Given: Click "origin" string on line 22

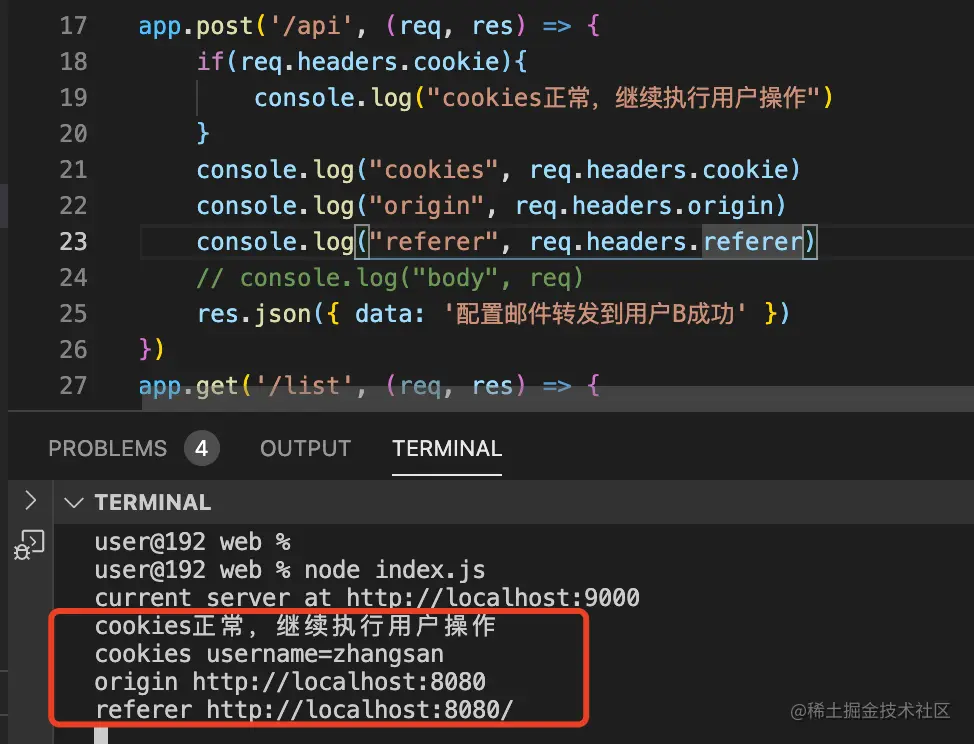Looking at the screenshot, I should [426, 206].
